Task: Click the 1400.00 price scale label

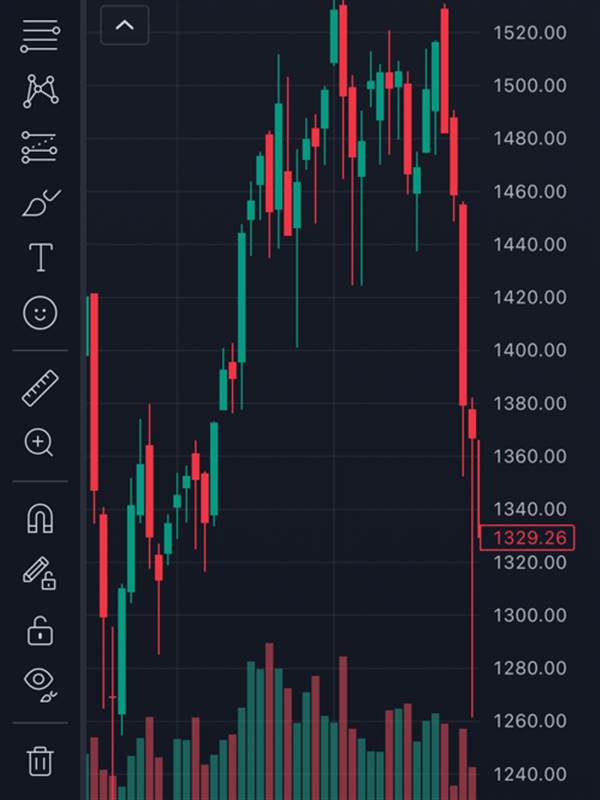Action: [x=530, y=350]
